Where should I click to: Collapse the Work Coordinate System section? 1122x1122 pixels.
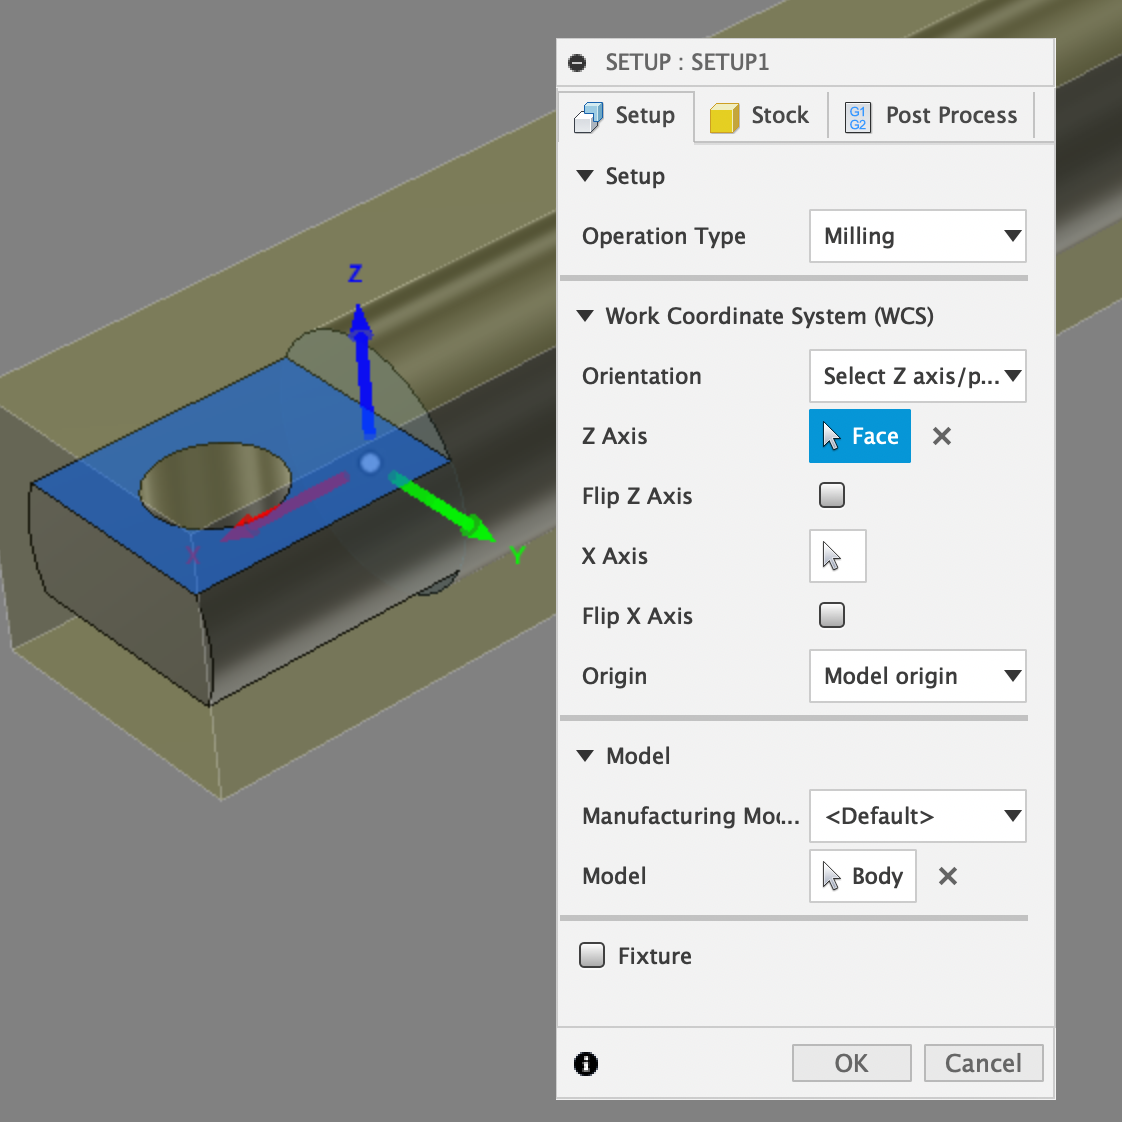point(585,316)
